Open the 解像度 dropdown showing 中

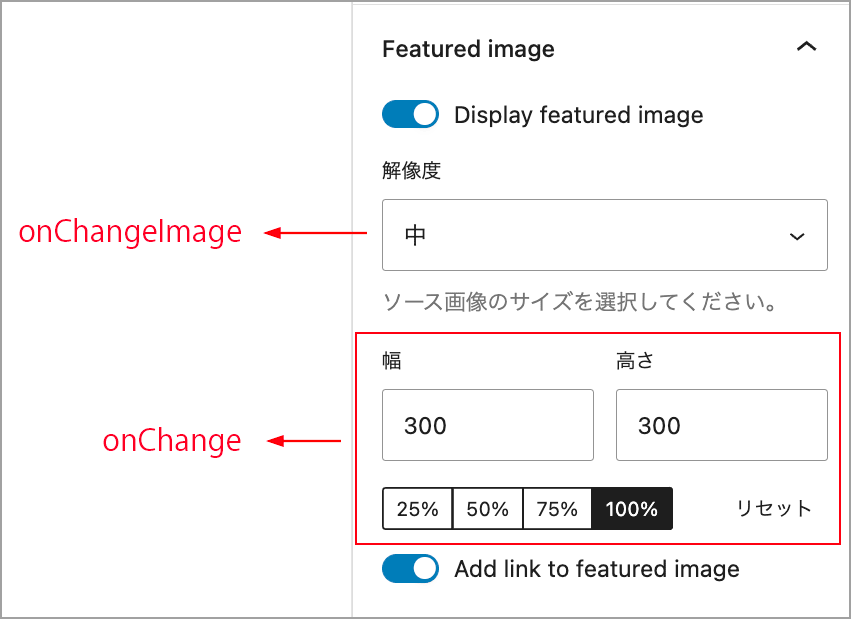click(x=605, y=235)
